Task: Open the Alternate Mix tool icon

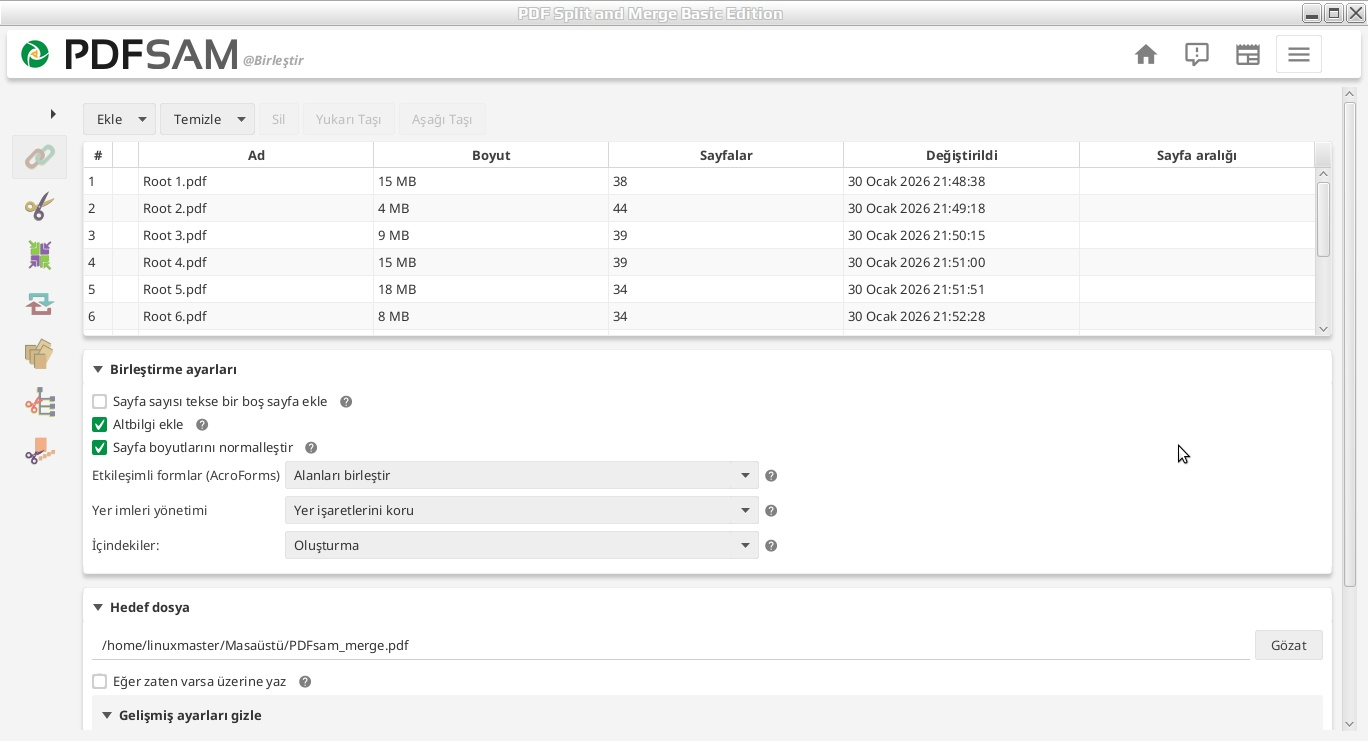Action: click(x=40, y=255)
